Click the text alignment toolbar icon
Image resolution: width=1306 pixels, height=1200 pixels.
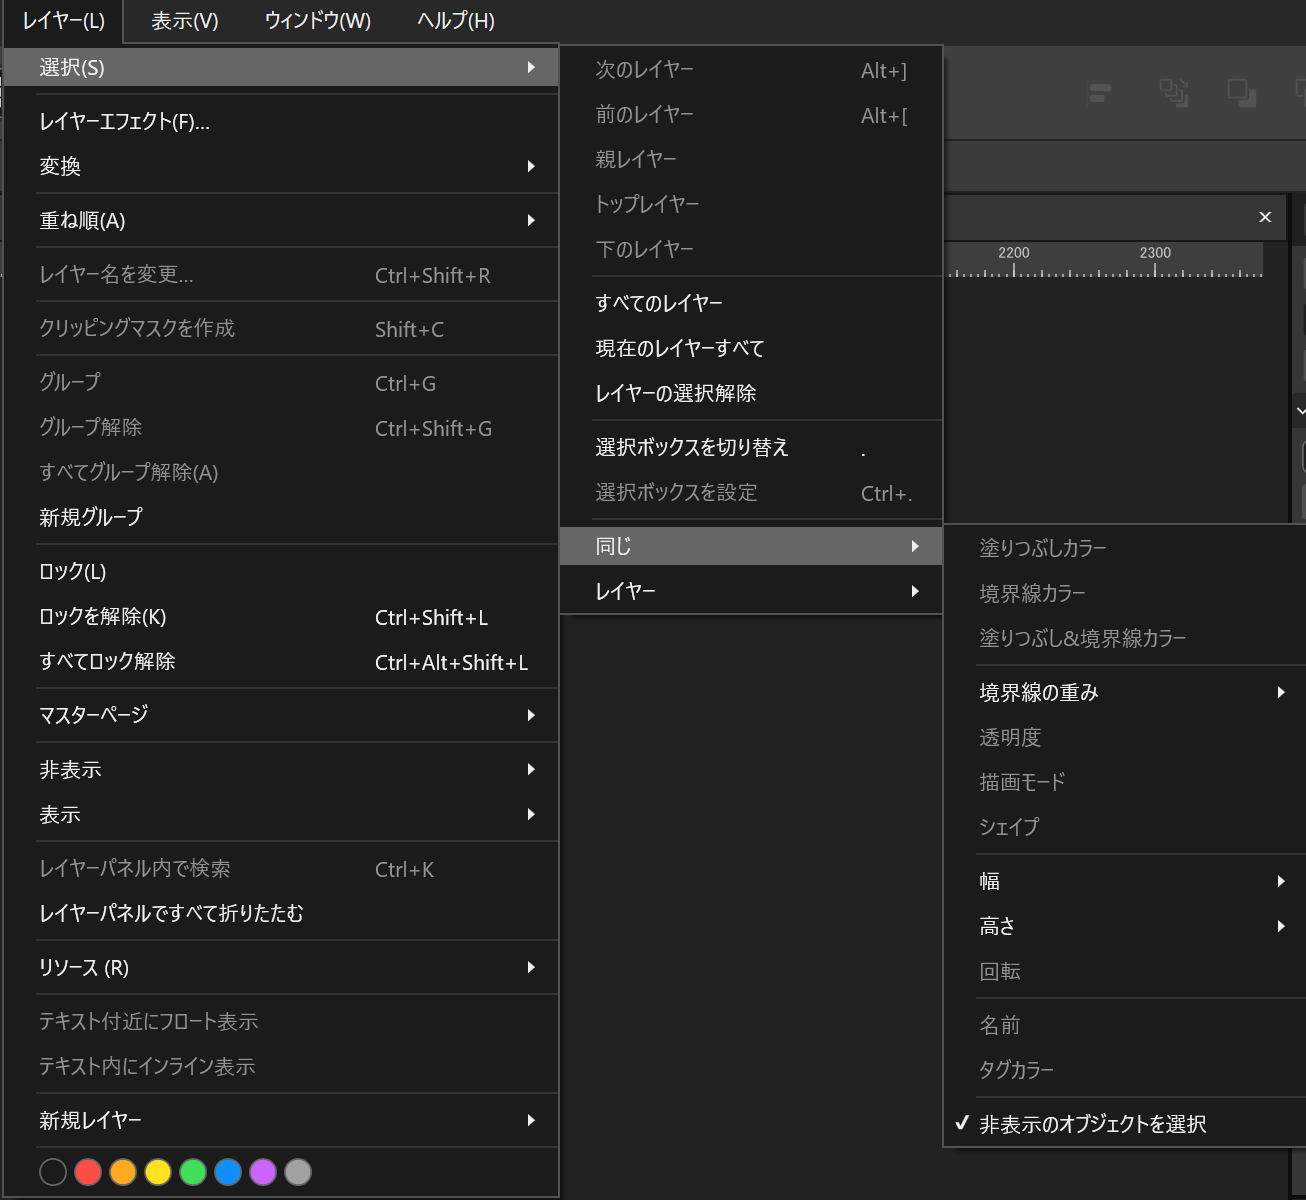point(1098,93)
